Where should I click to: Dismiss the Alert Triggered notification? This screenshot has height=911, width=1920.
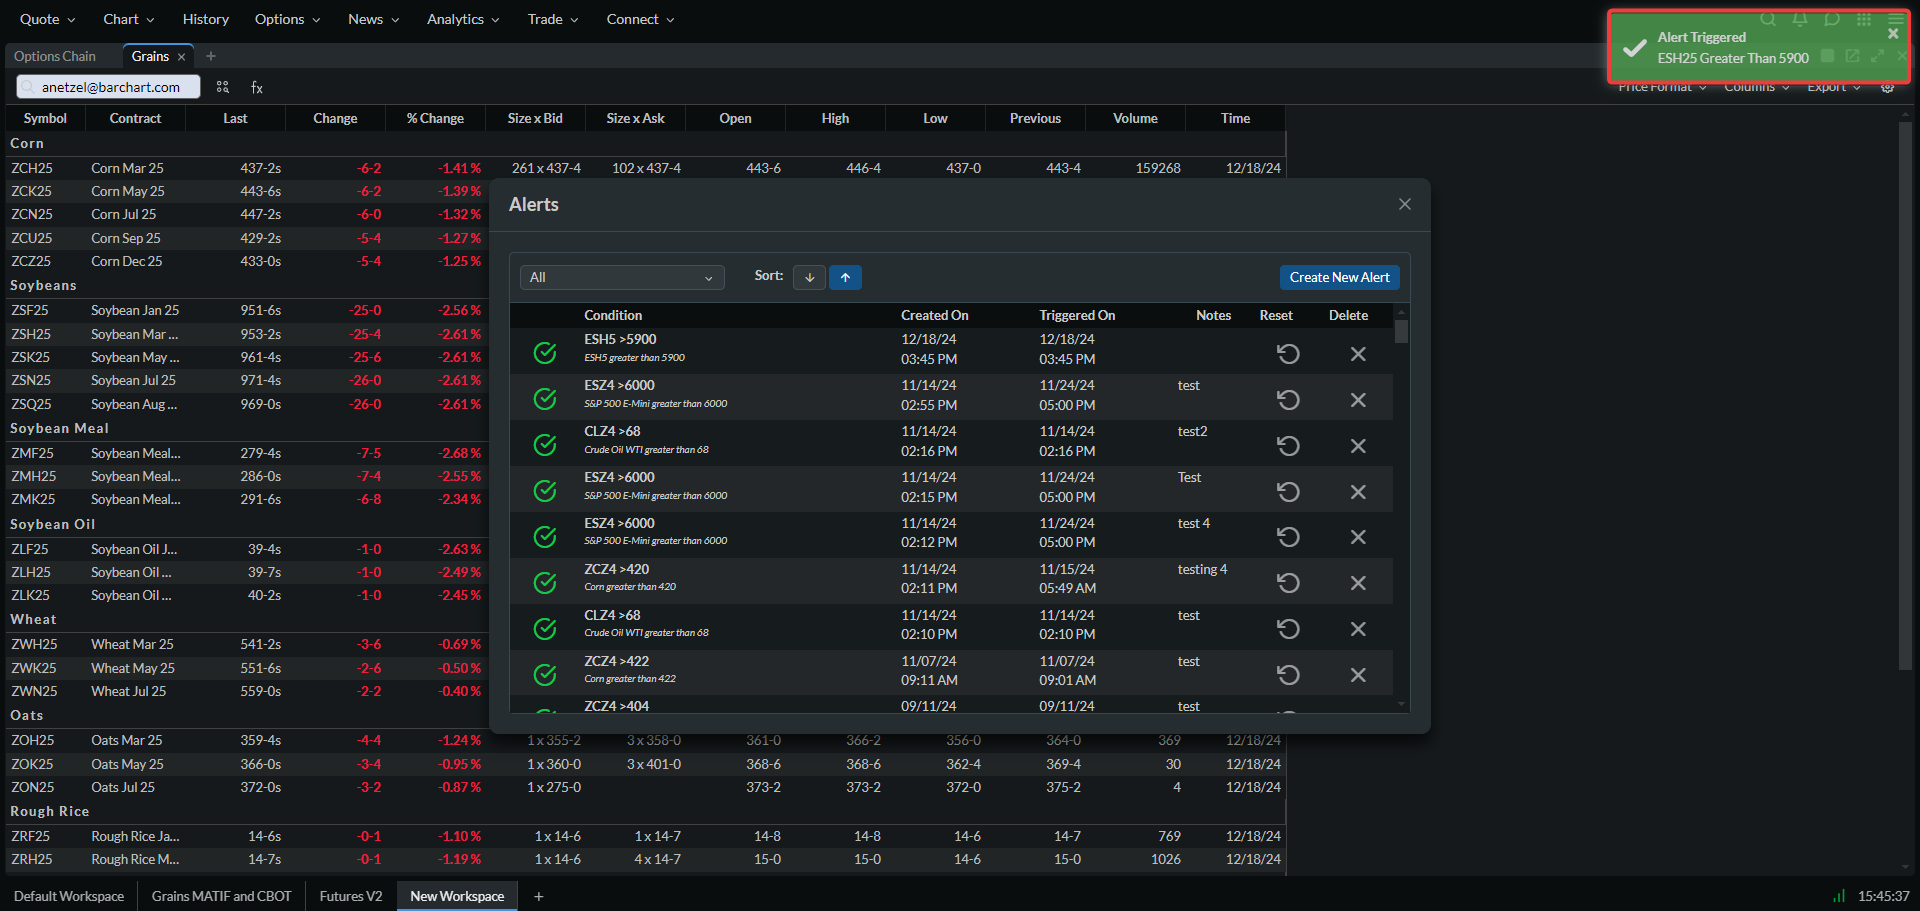pyautogui.click(x=1892, y=34)
